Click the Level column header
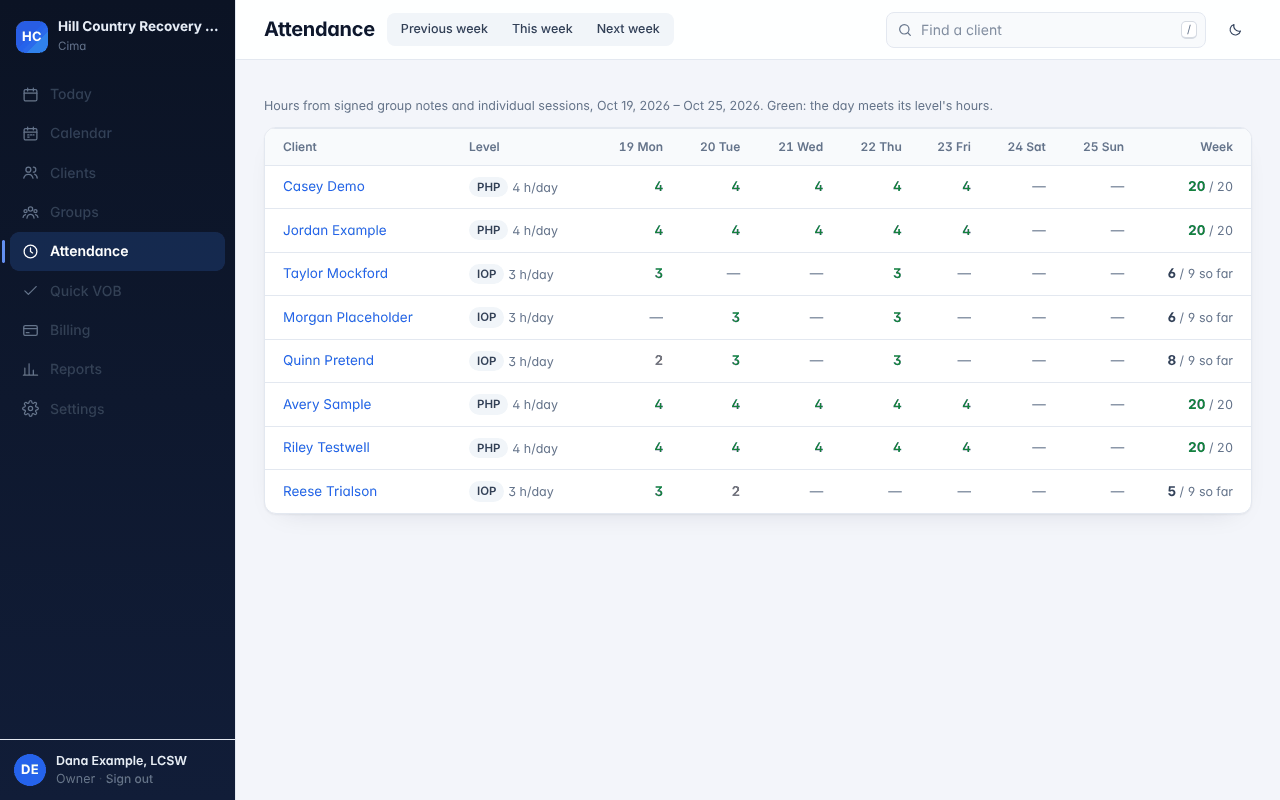Image resolution: width=1280 pixels, height=800 pixels. coord(484,147)
